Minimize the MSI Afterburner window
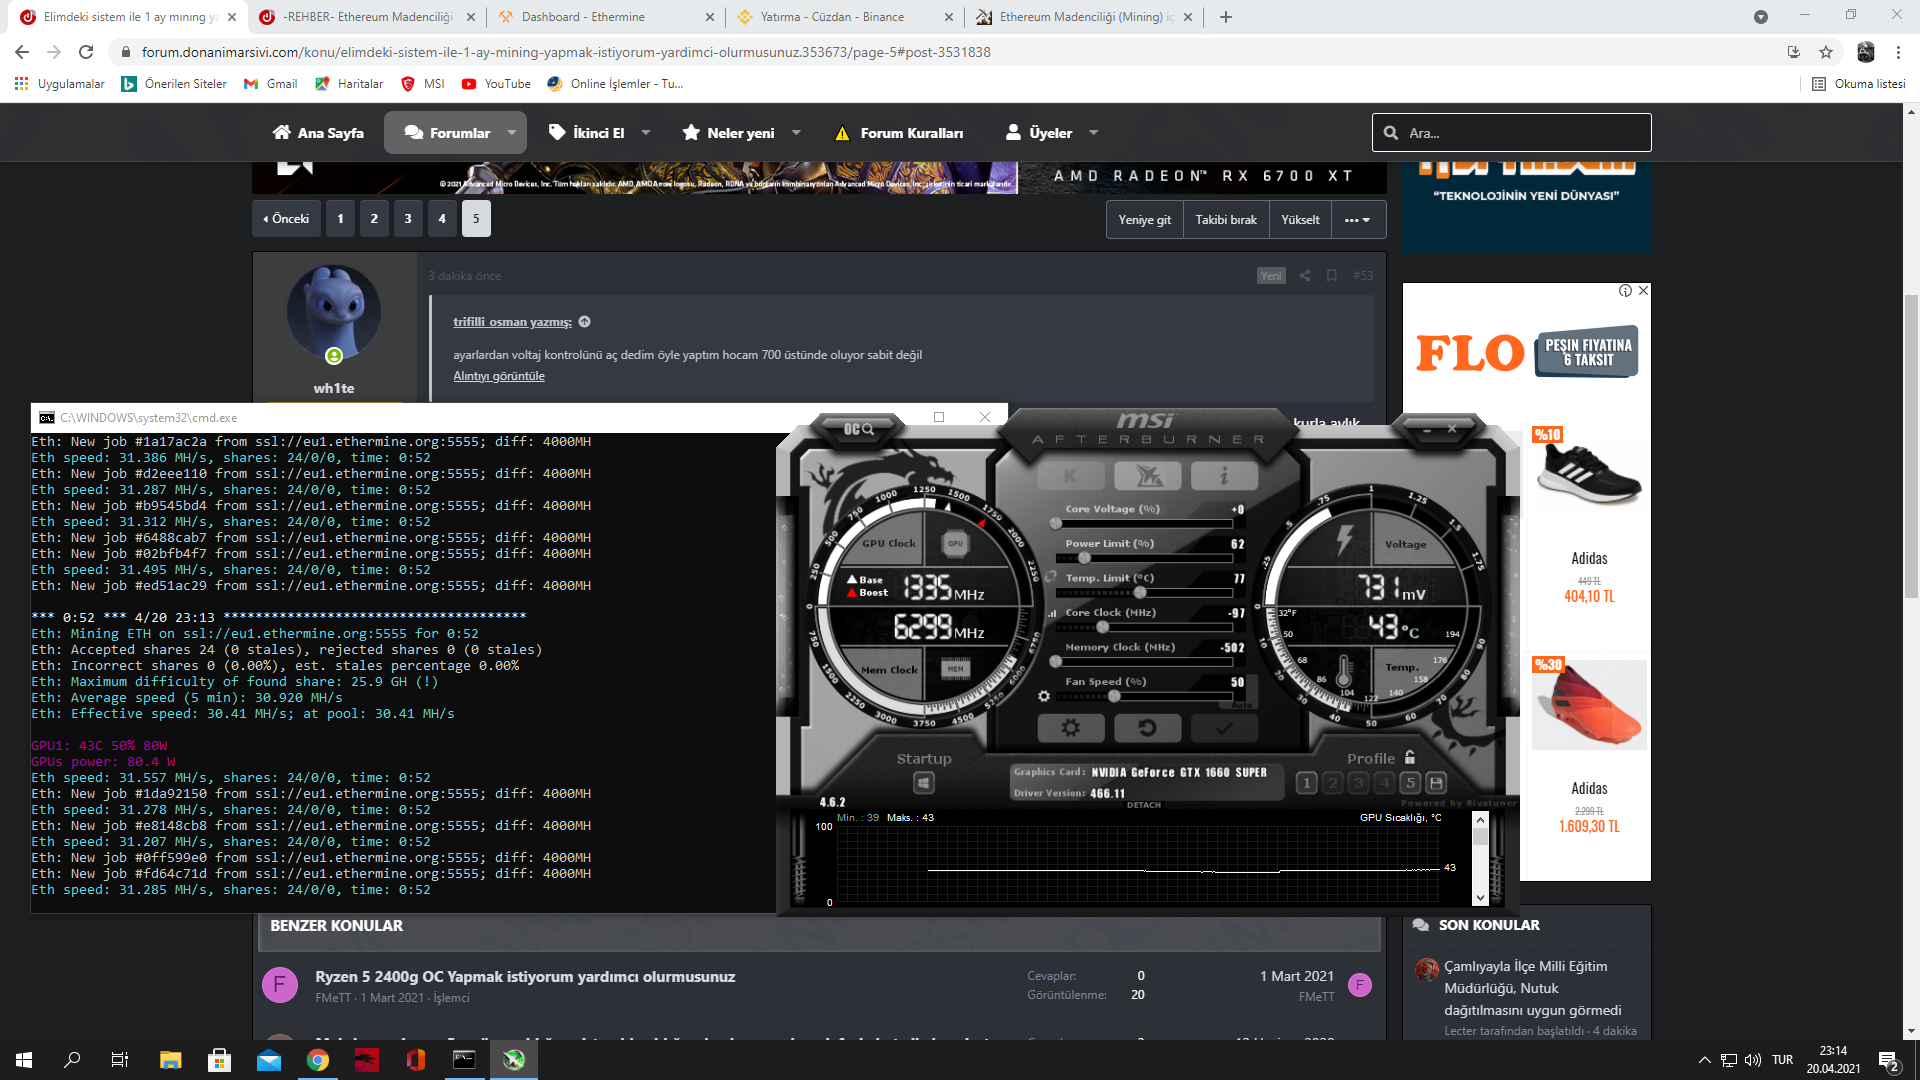 coord(1427,429)
